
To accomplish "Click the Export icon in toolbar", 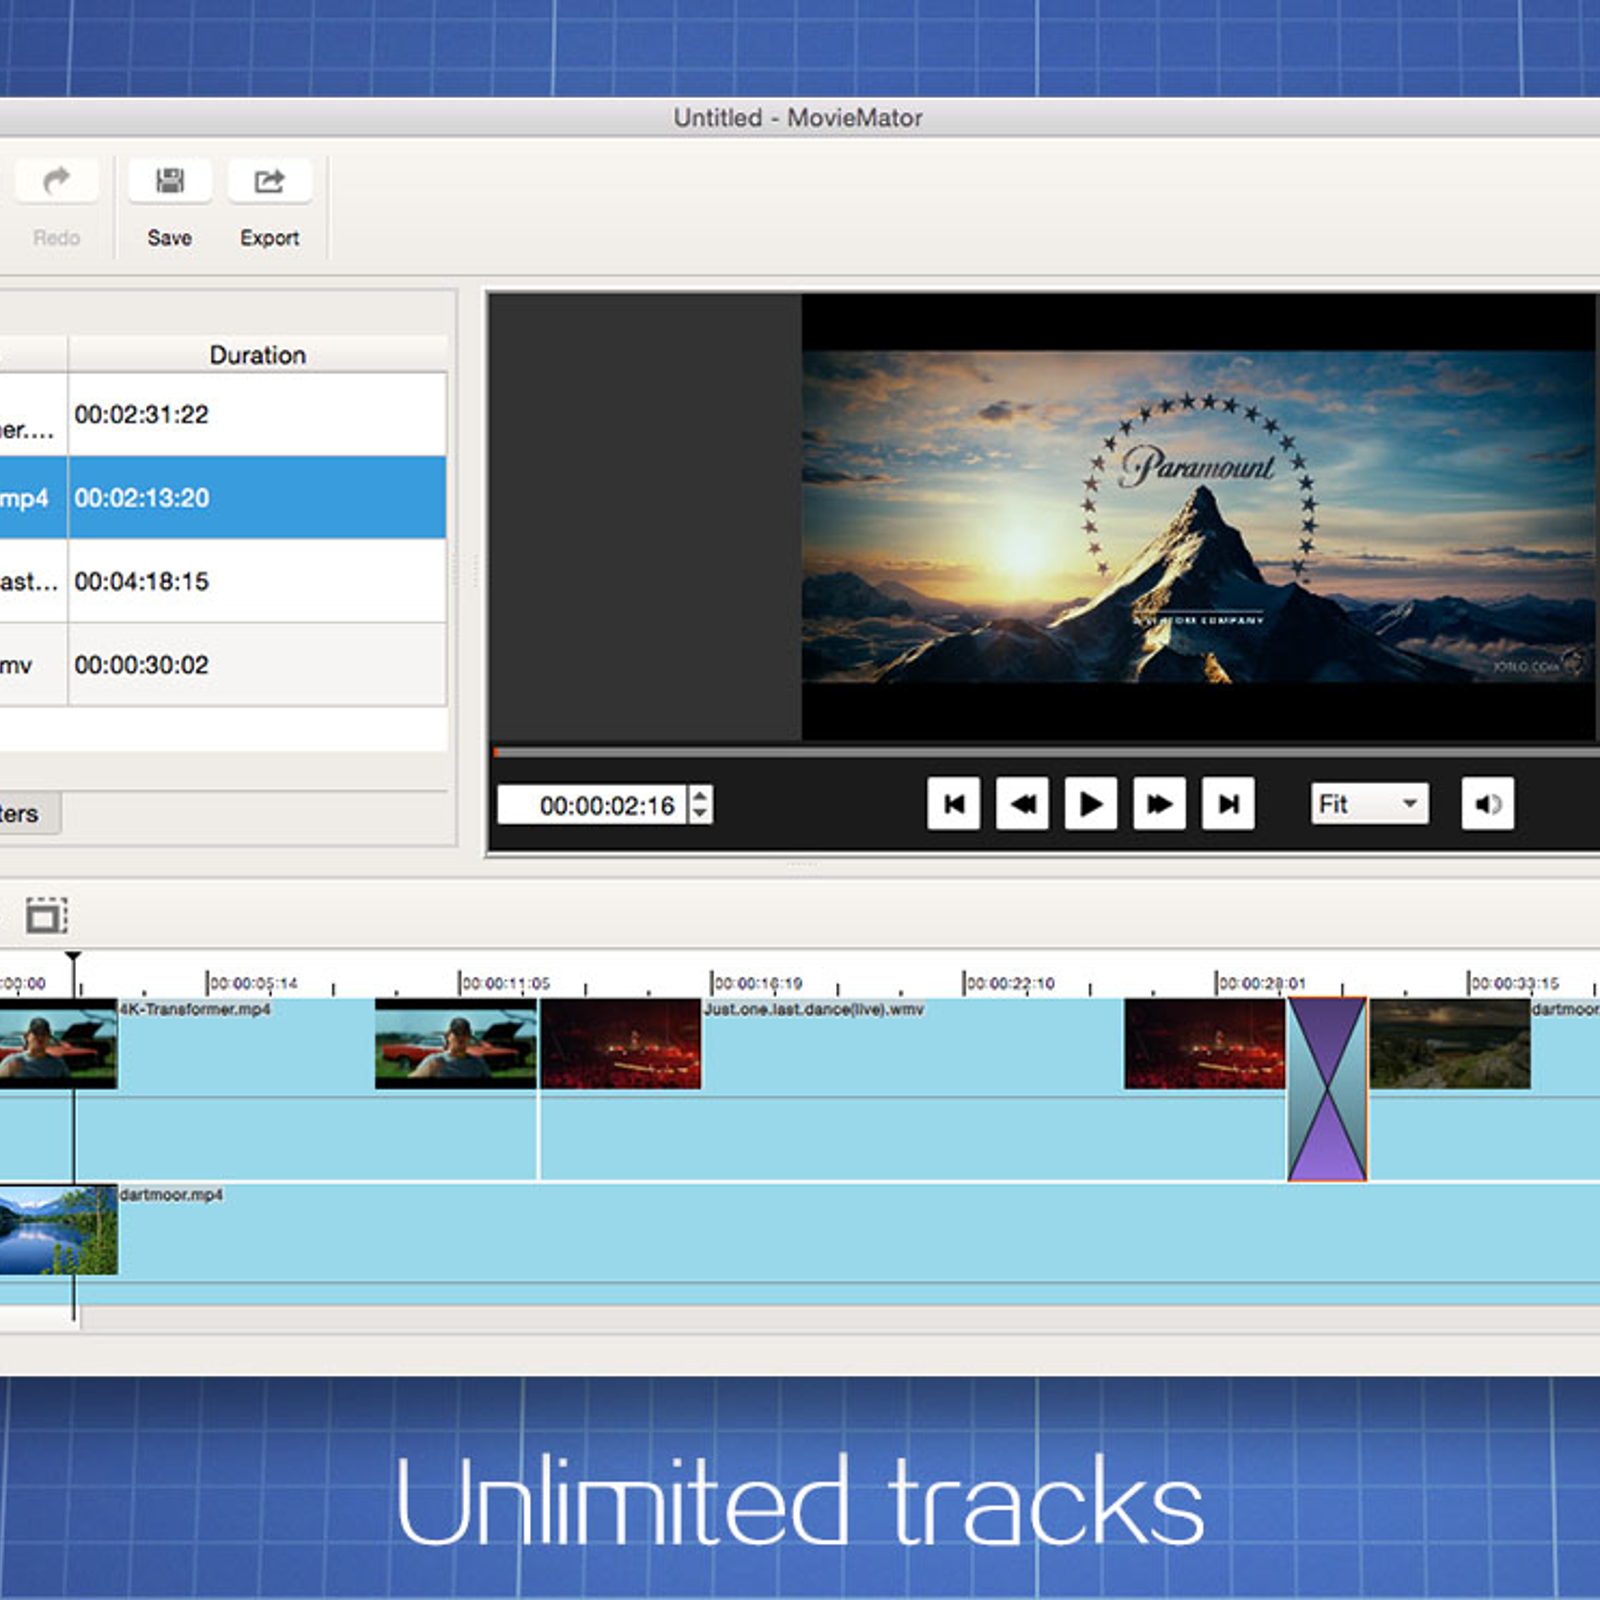I will pyautogui.click(x=269, y=181).
